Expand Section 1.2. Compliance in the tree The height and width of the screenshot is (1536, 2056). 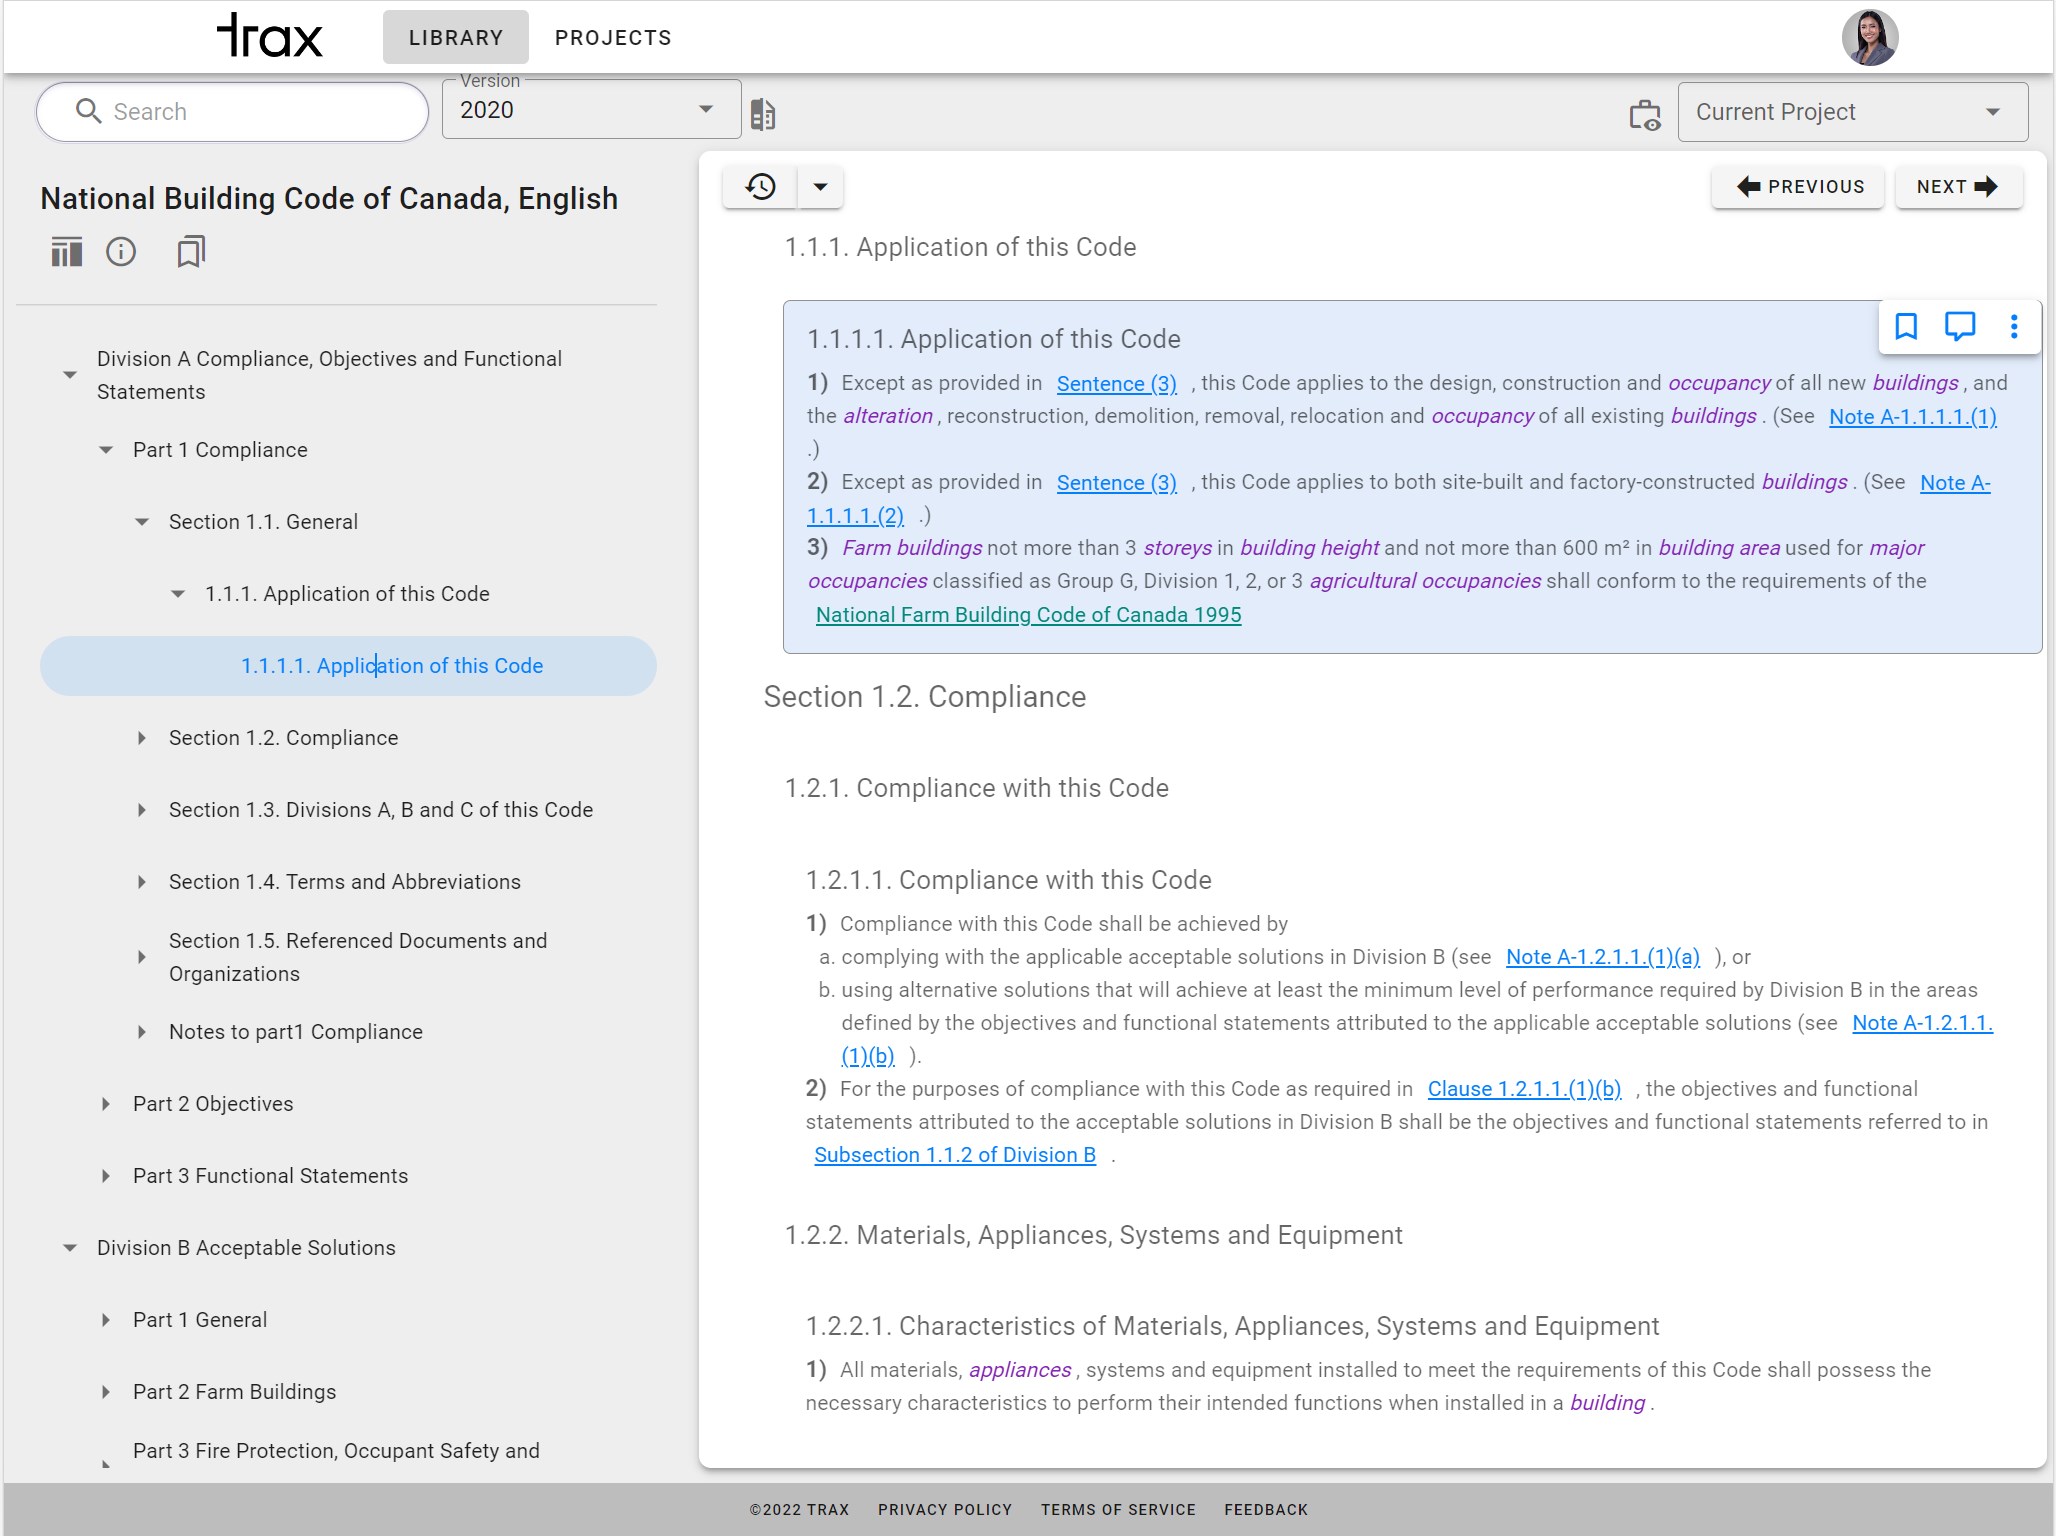(142, 738)
